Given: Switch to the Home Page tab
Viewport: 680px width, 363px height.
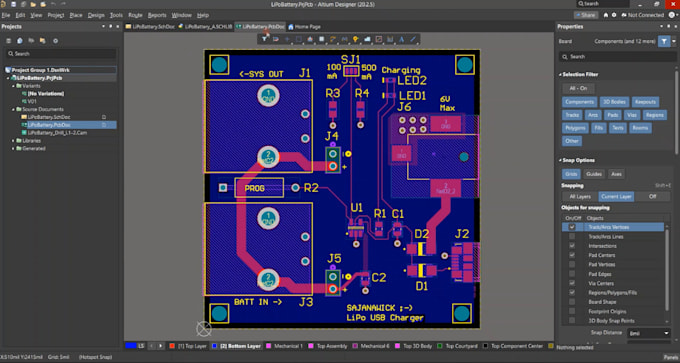Looking at the screenshot, I should [304, 27].
